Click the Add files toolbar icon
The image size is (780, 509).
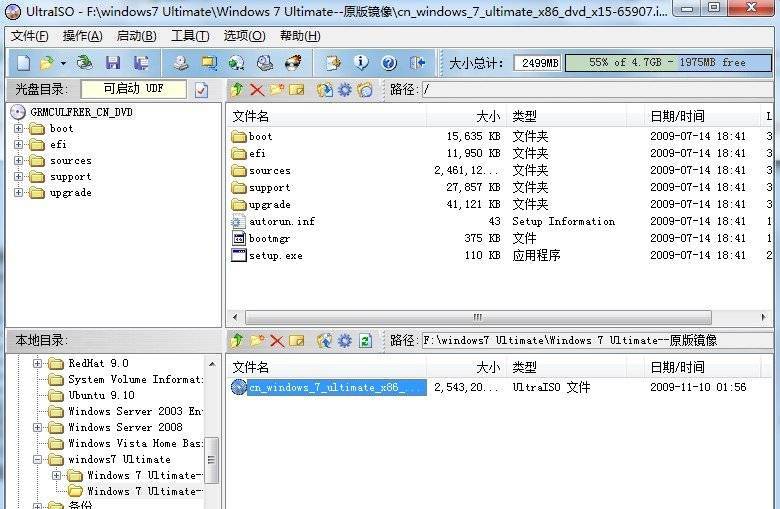[x=332, y=63]
